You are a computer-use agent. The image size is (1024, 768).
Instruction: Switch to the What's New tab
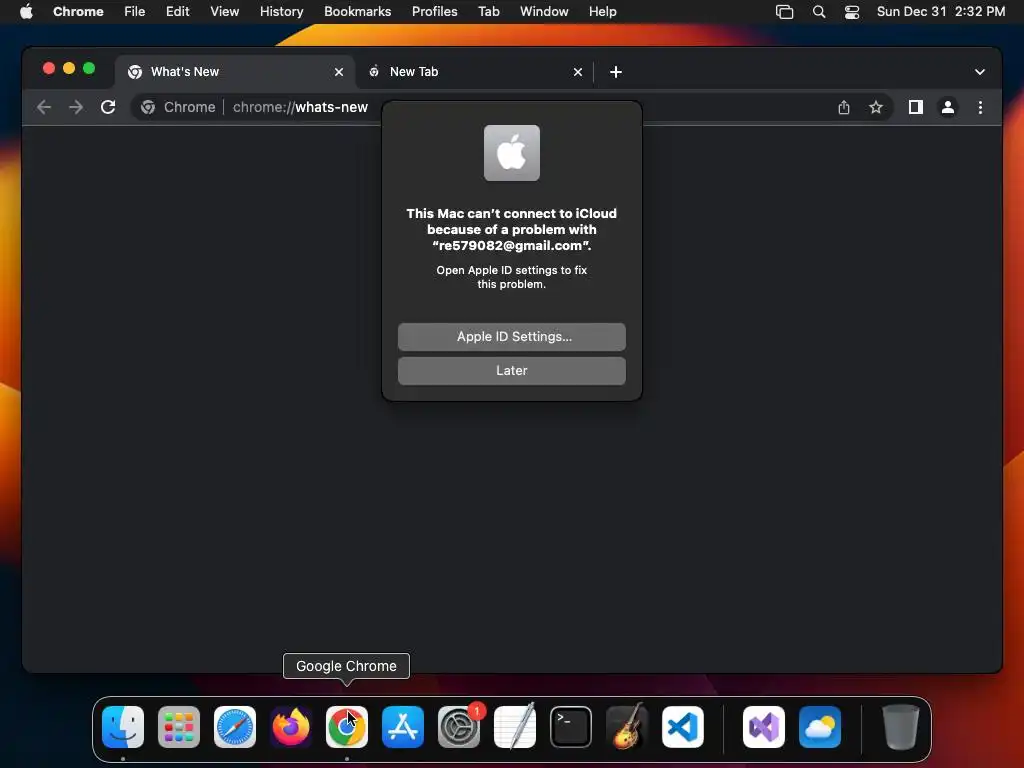click(x=235, y=72)
